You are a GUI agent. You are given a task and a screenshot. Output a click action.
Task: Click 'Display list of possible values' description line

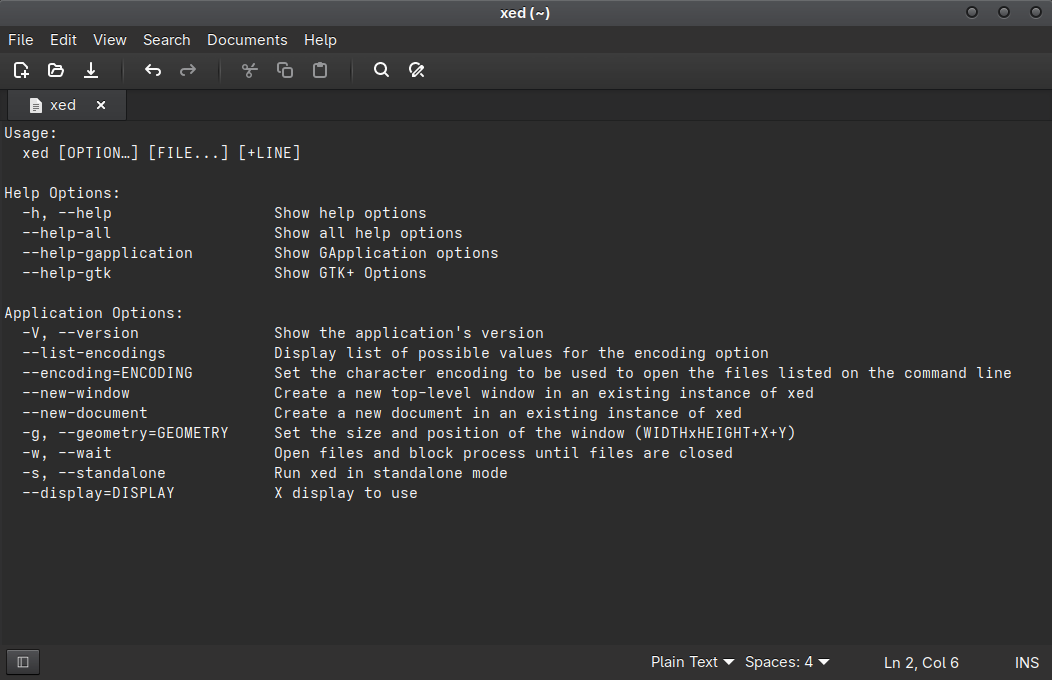click(521, 353)
